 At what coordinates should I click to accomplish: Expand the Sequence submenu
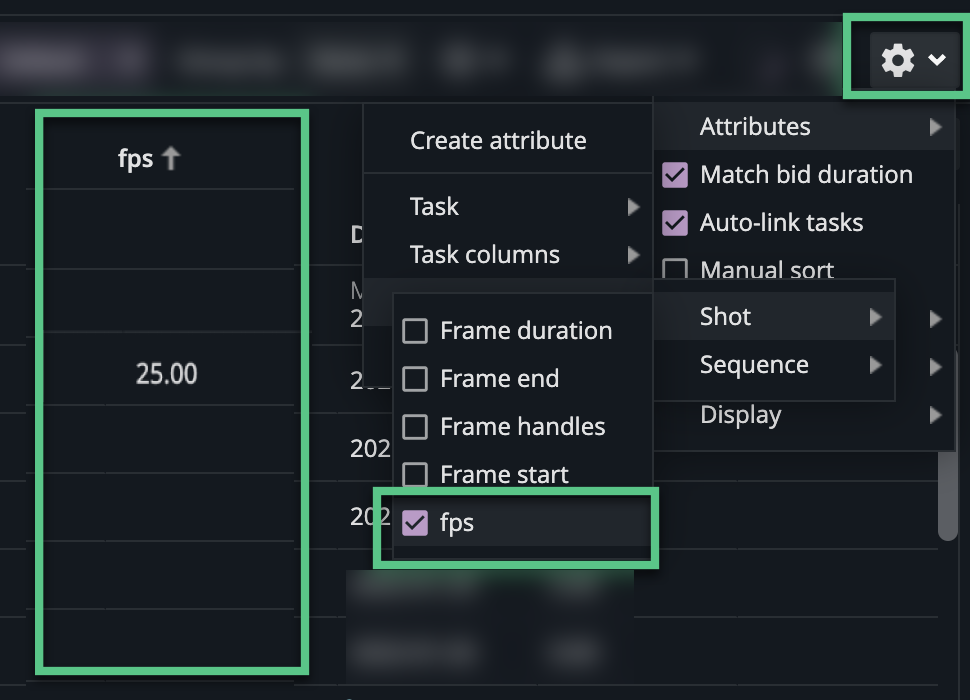pyautogui.click(x=770, y=364)
